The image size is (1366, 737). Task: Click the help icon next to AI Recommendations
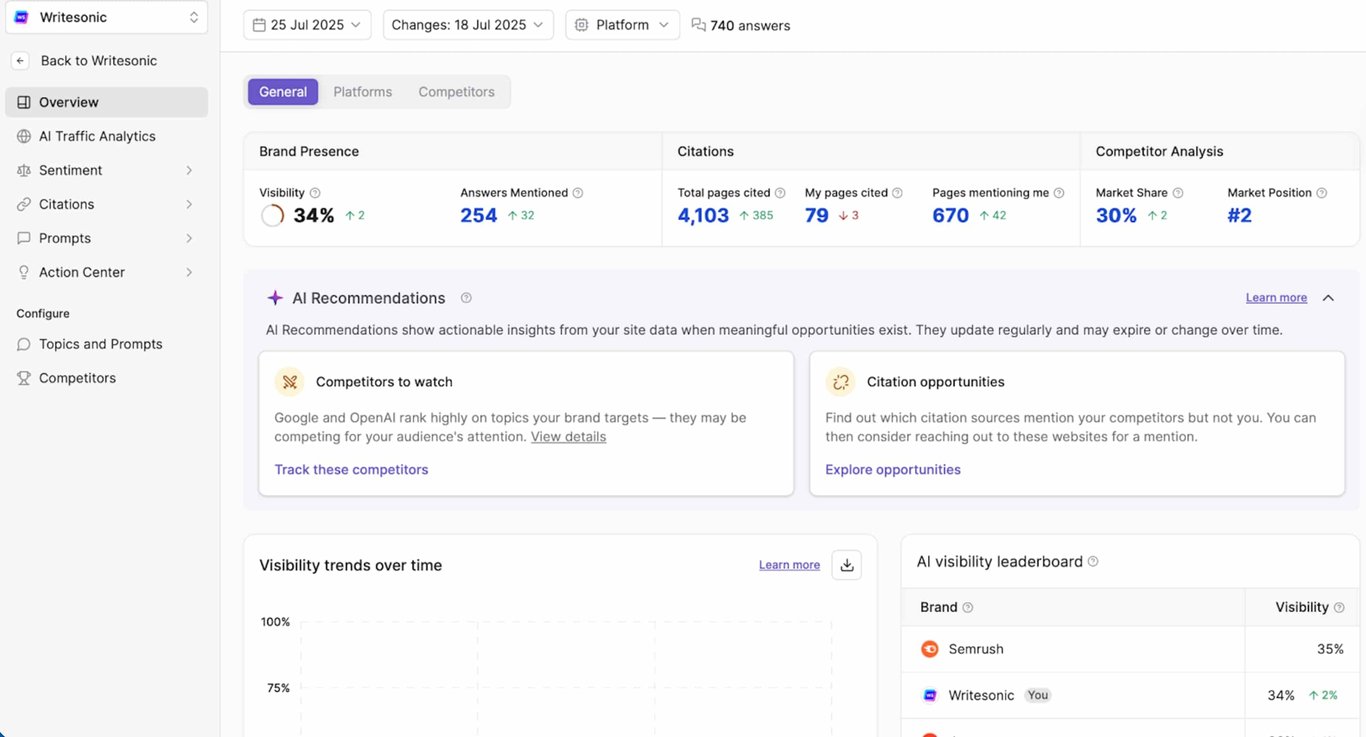coord(466,298)
